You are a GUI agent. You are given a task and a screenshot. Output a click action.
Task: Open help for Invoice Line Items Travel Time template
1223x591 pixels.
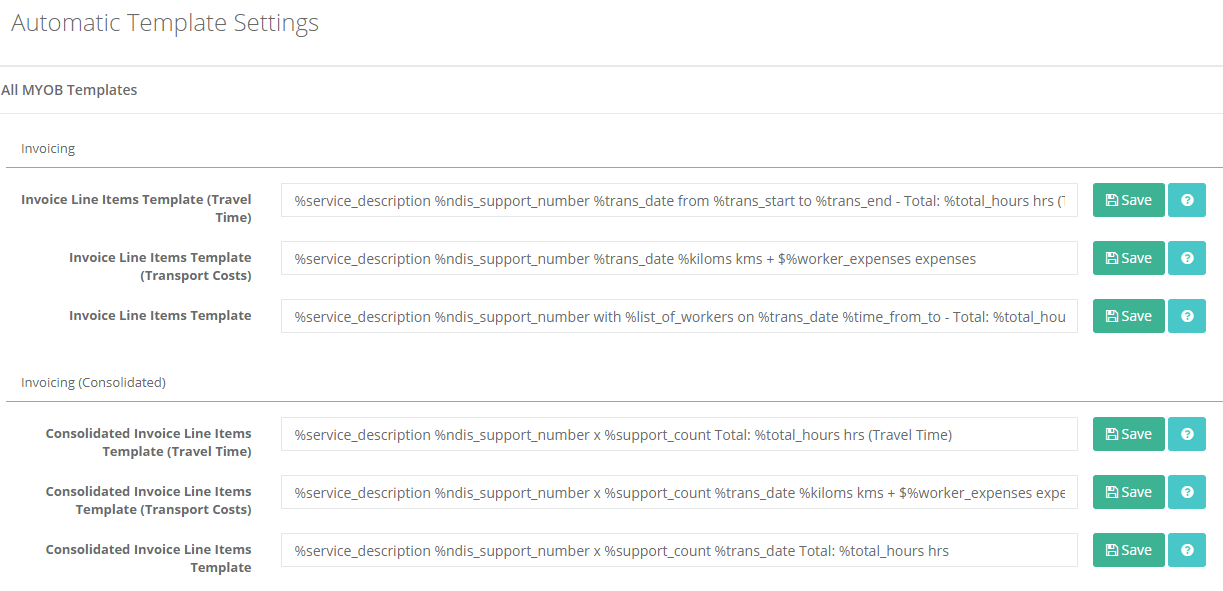click(x=1187, y=200)
